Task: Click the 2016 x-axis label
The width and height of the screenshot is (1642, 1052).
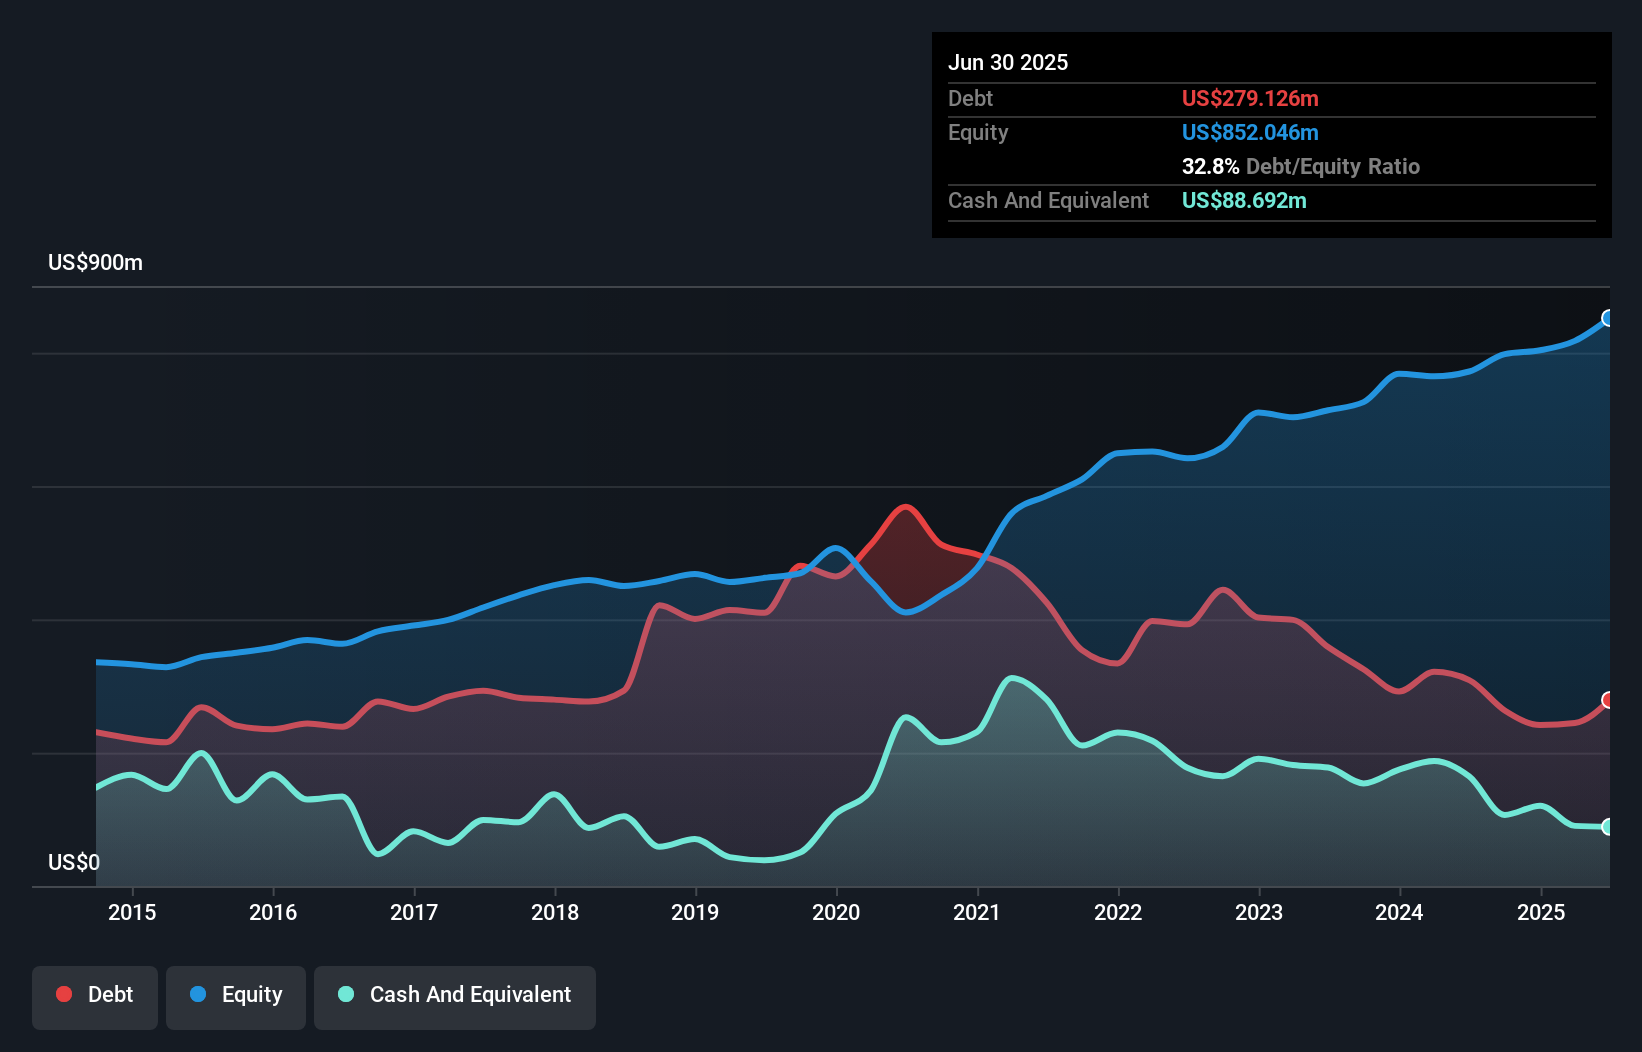Action: click(x=273, y=912)
